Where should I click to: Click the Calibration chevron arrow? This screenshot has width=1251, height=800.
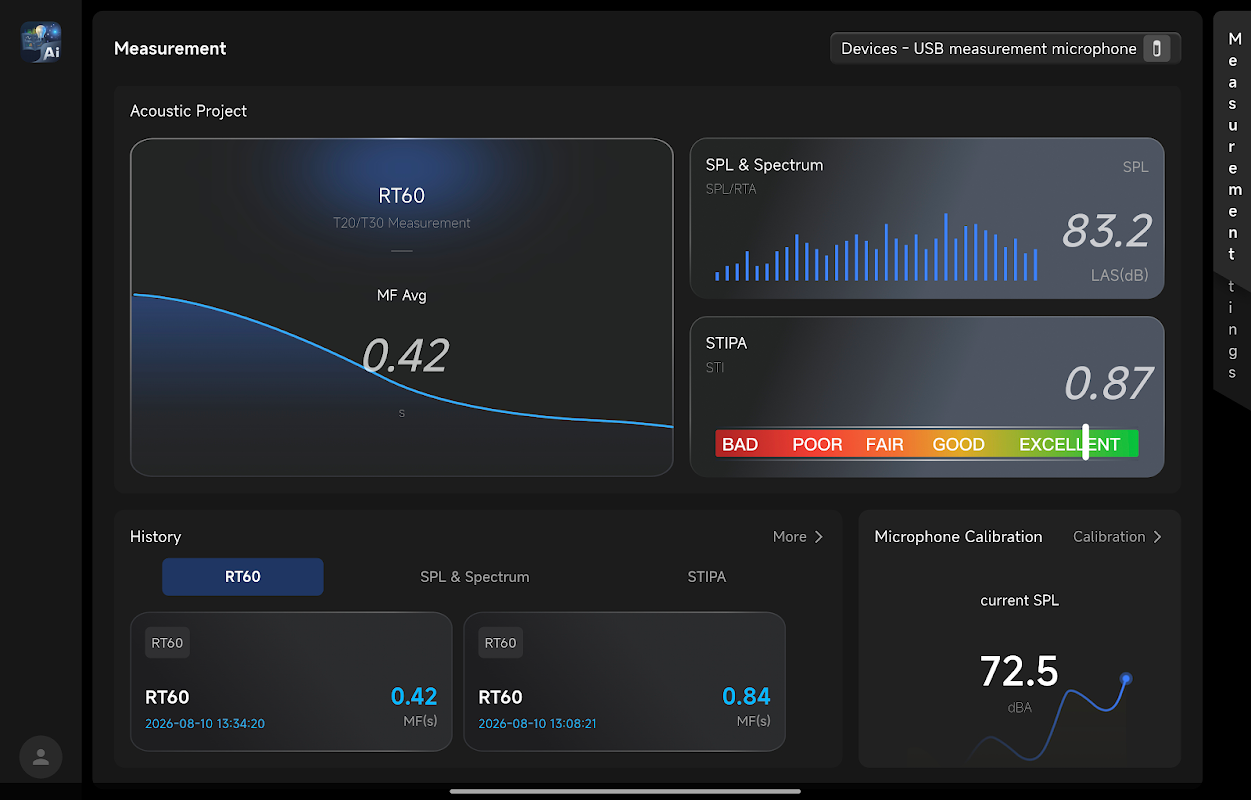(1157, 537)
